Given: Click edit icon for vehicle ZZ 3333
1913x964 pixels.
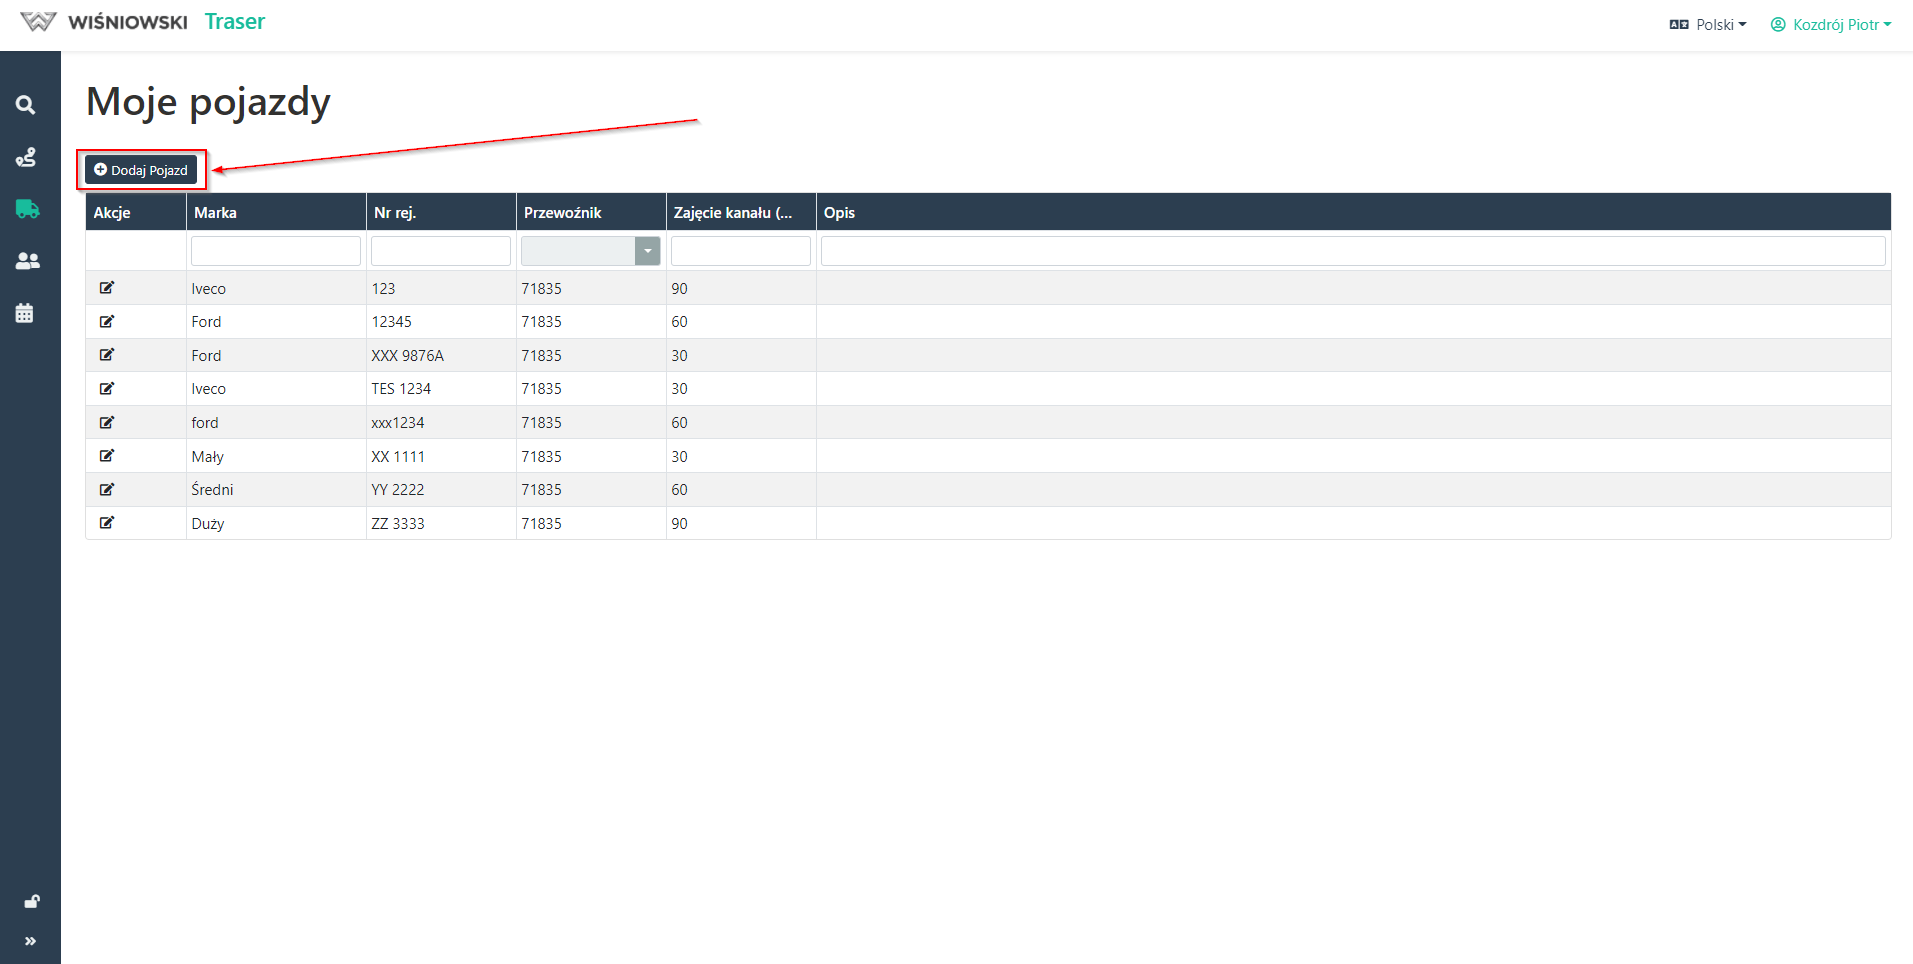Looking at the screenshot, I should coord(107,523).
